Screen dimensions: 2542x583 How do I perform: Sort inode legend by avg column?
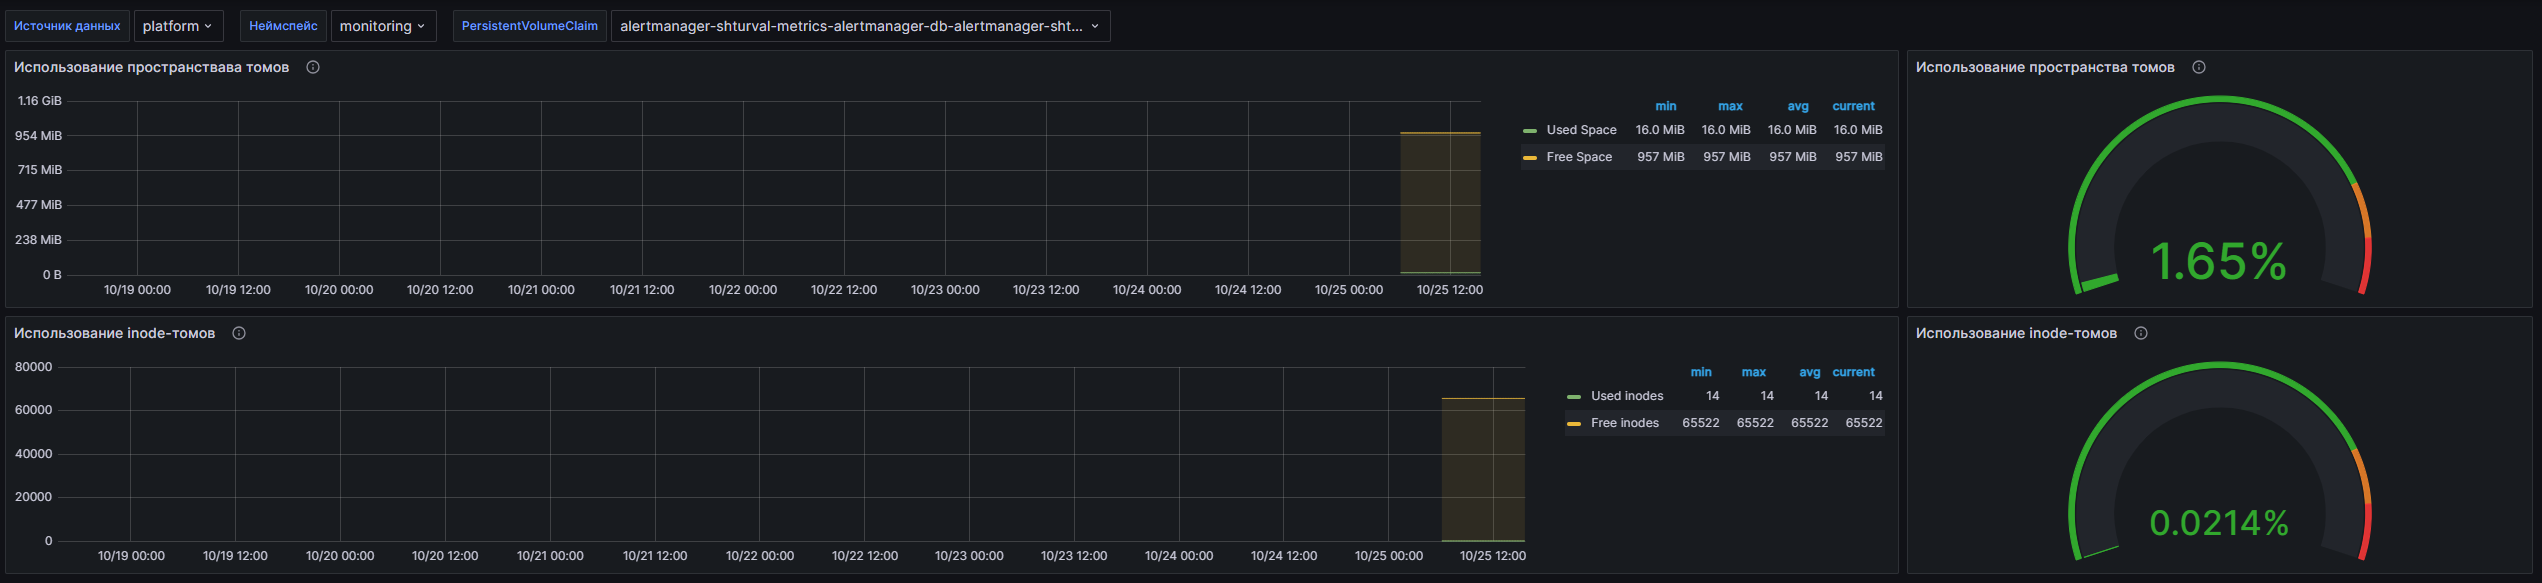click(1809, 372)
